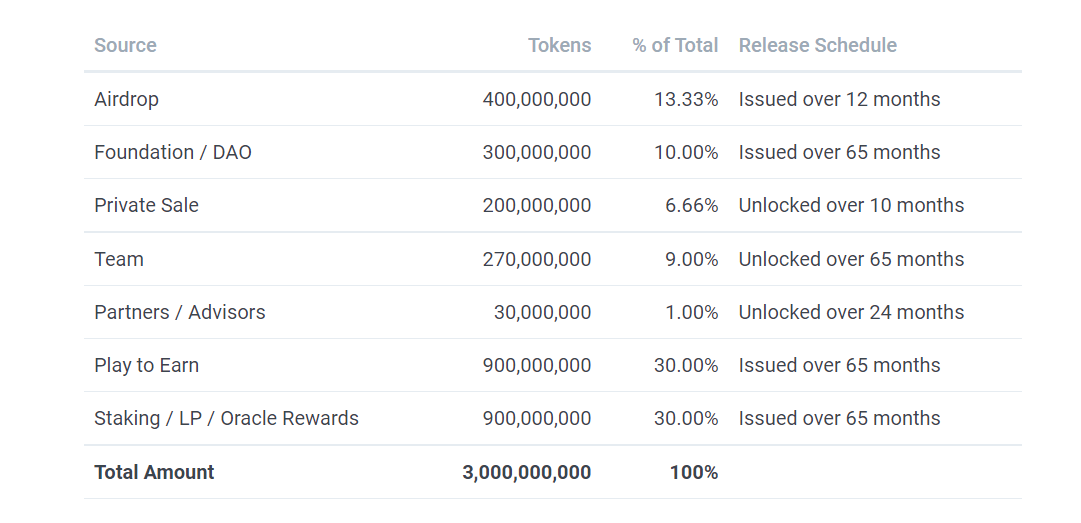Click the 3,000,000,000 total tokens value
Image resolution: width=1081 pixels, height=523 pixels.
click(526, 472)
